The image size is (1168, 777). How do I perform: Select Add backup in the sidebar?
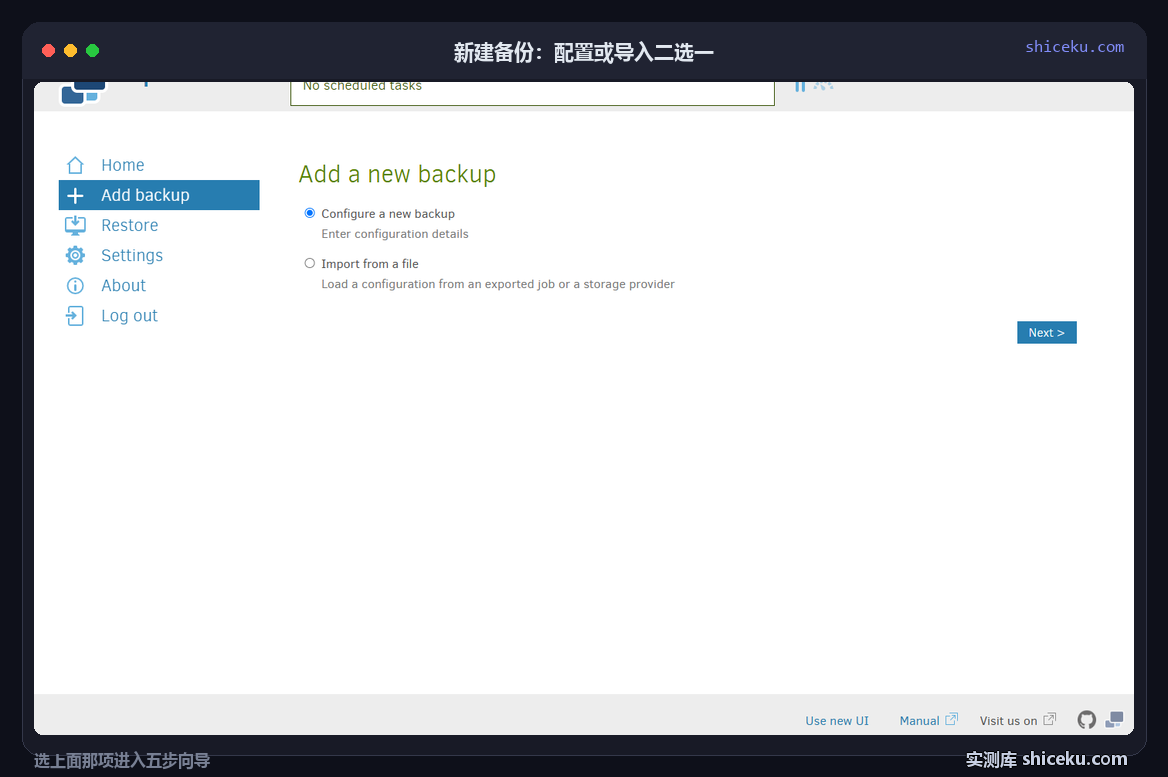click(159, 195)
